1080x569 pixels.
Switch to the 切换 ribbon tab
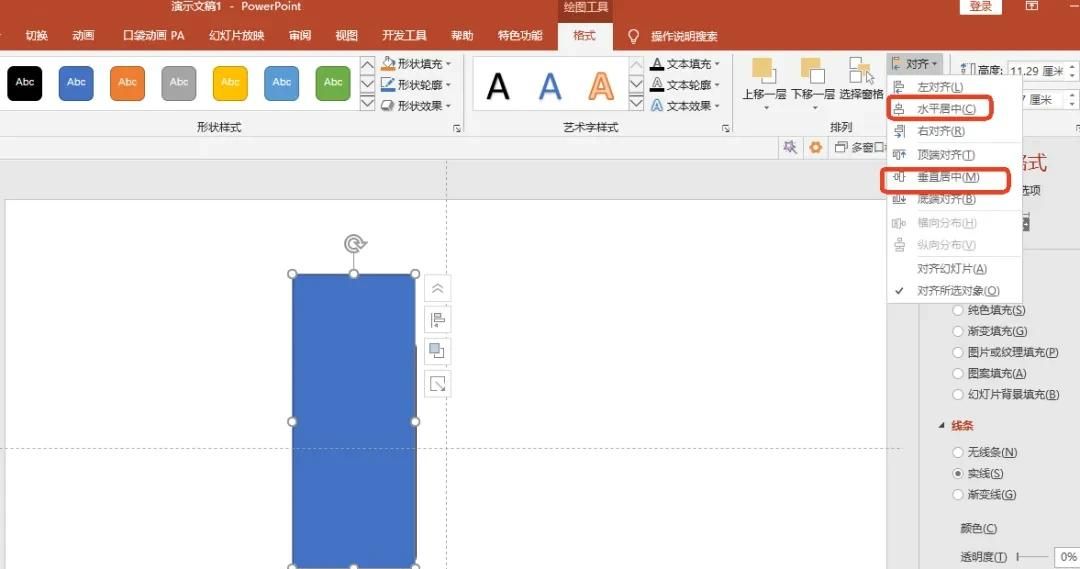[37, 35]
